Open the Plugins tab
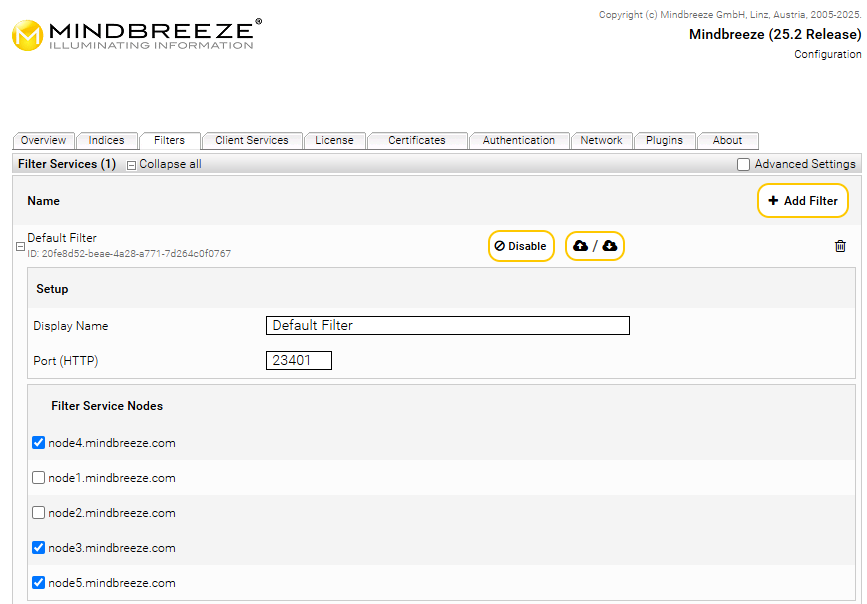 (x=665, y=140)
